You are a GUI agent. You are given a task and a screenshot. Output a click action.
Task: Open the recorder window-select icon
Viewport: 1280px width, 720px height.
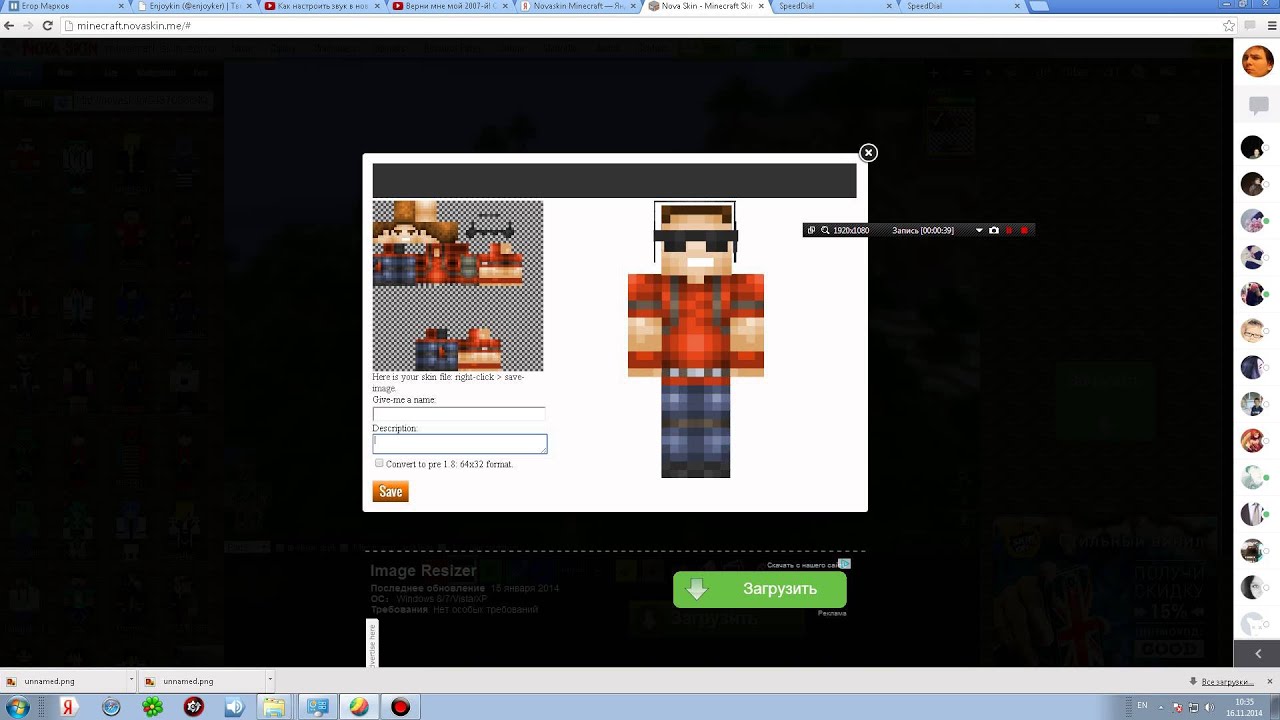(x=811, y=230)
